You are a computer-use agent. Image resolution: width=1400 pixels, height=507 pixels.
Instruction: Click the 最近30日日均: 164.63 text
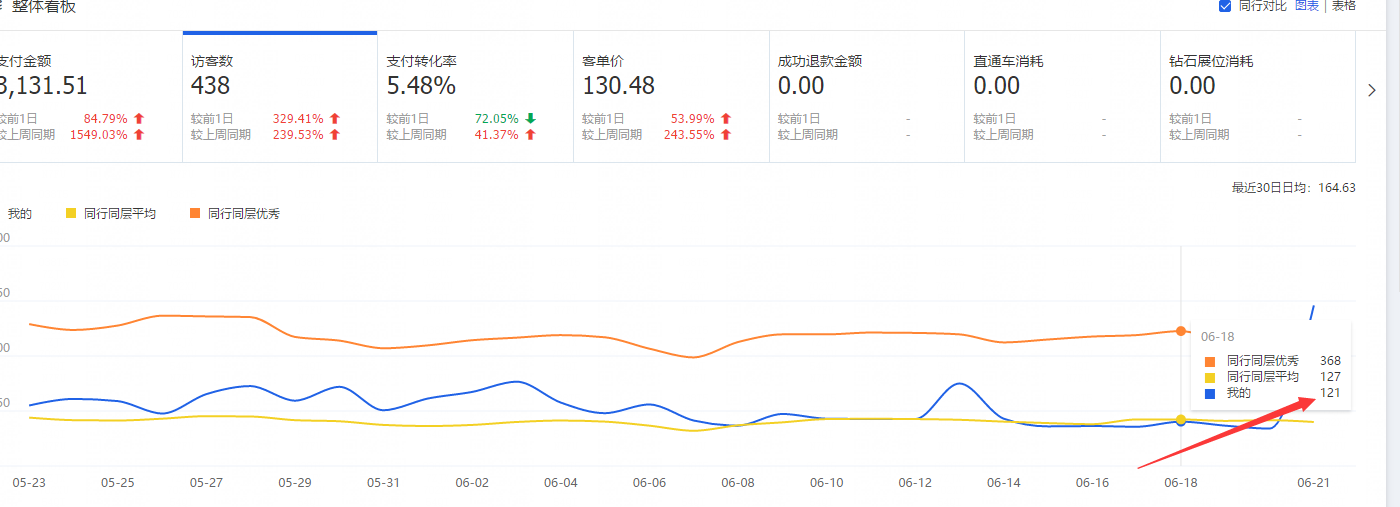pos(1293,187)
